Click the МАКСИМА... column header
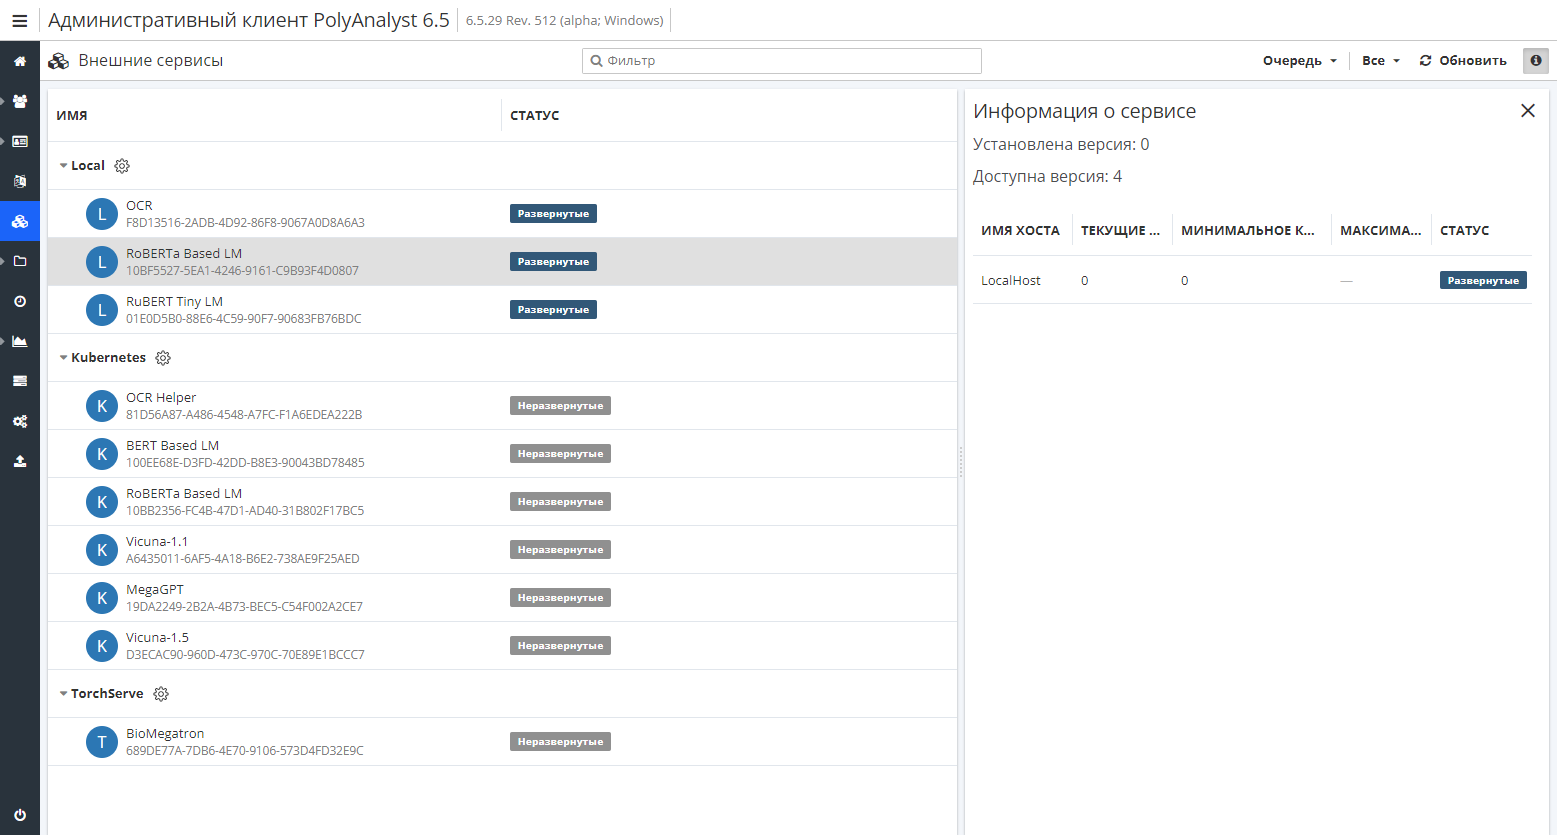The height and width of the screenshot is (835, 1557). 1380,231
